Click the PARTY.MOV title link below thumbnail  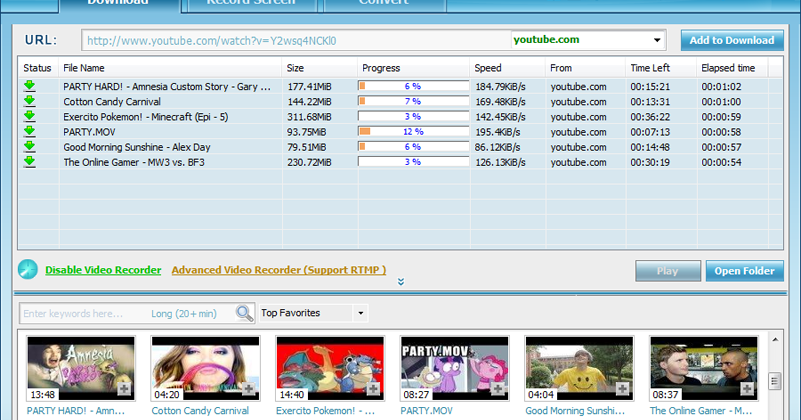(427, 411)
